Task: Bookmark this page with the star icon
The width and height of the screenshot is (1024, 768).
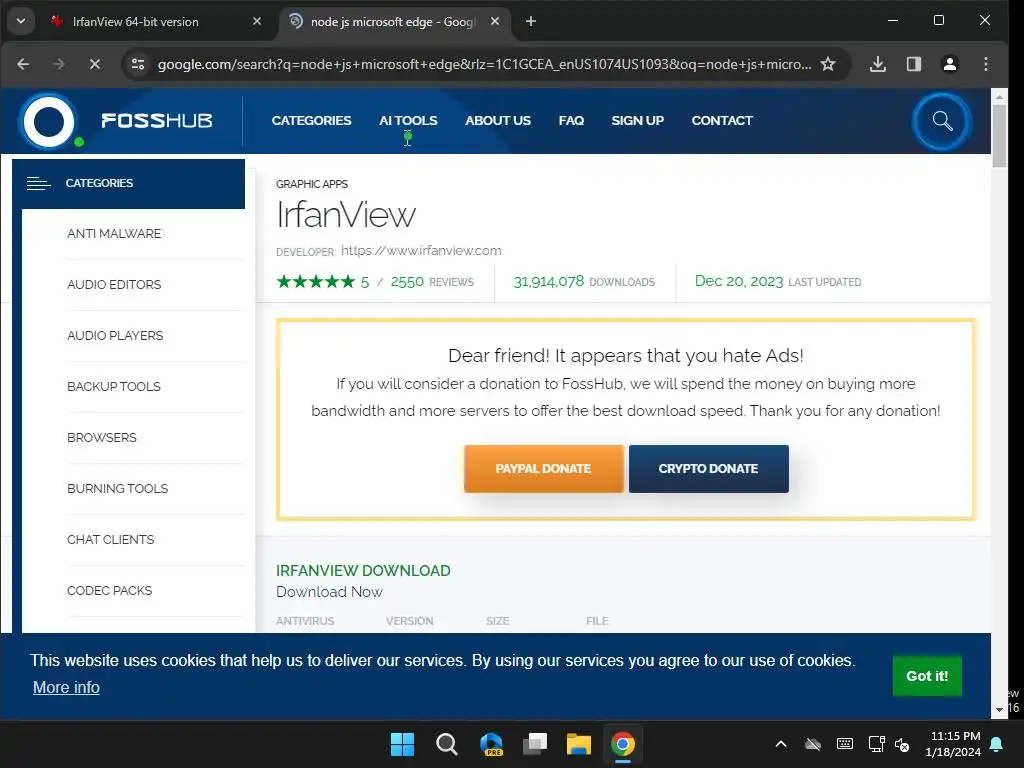Action: coord(828,64)
